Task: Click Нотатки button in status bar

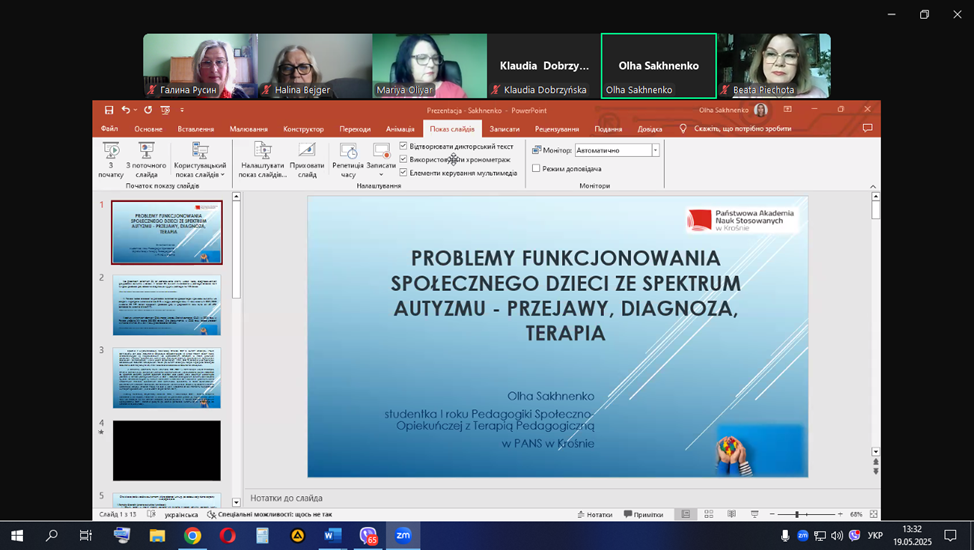Action: pos(594,514)
